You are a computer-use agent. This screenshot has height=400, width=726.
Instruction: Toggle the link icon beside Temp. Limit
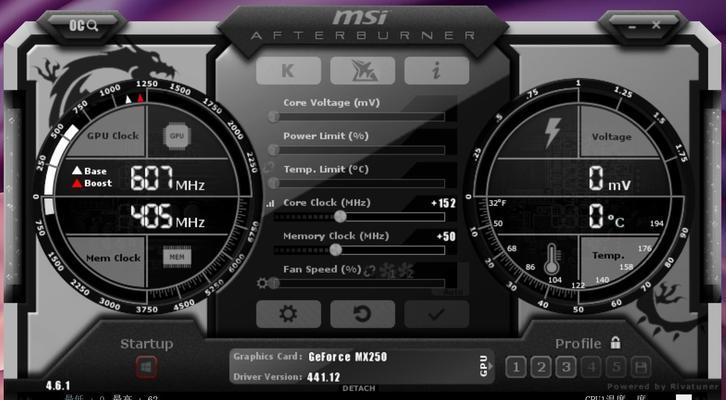click(x=270, y=168)
